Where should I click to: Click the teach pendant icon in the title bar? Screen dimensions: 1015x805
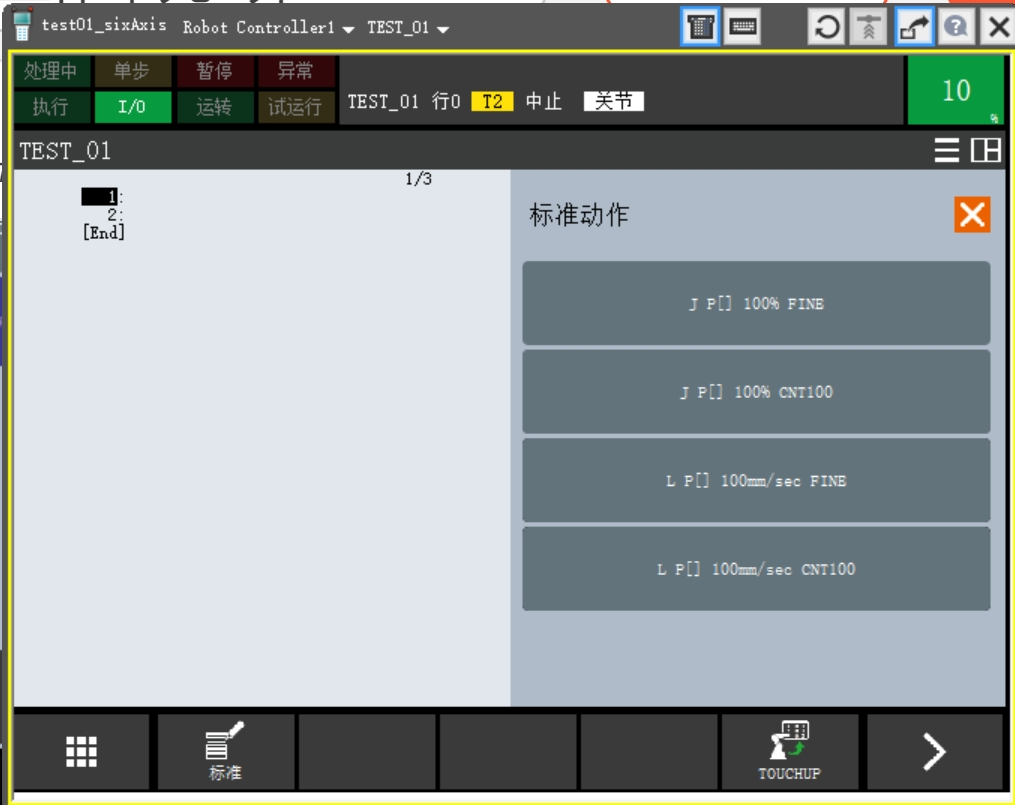pos(21,26)
